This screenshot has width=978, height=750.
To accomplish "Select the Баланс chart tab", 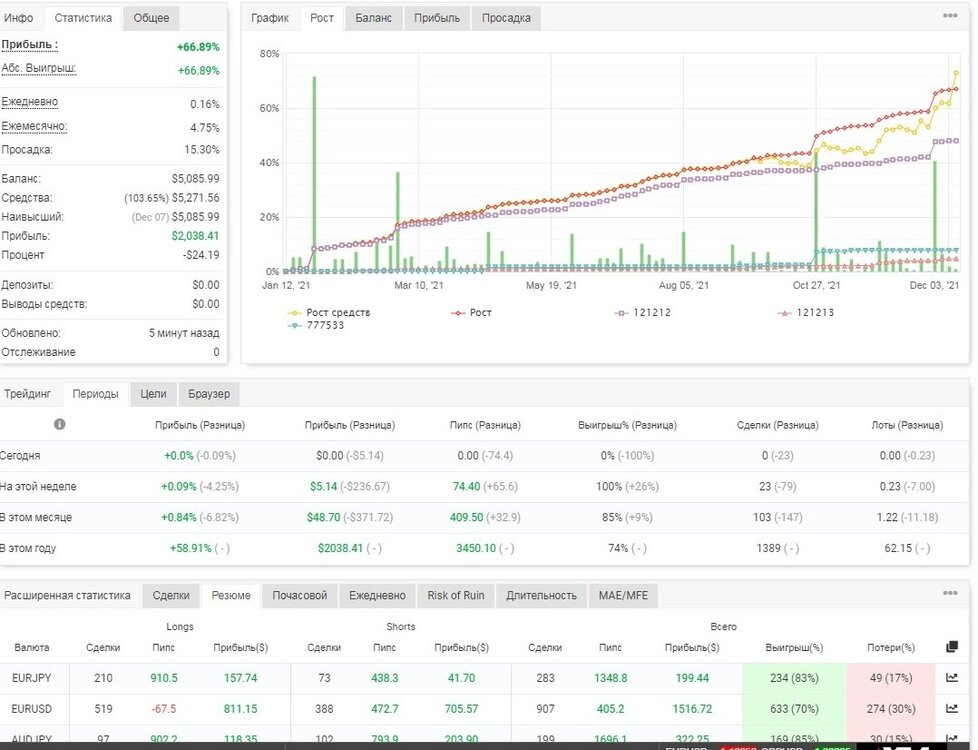I will coord(374,18).
